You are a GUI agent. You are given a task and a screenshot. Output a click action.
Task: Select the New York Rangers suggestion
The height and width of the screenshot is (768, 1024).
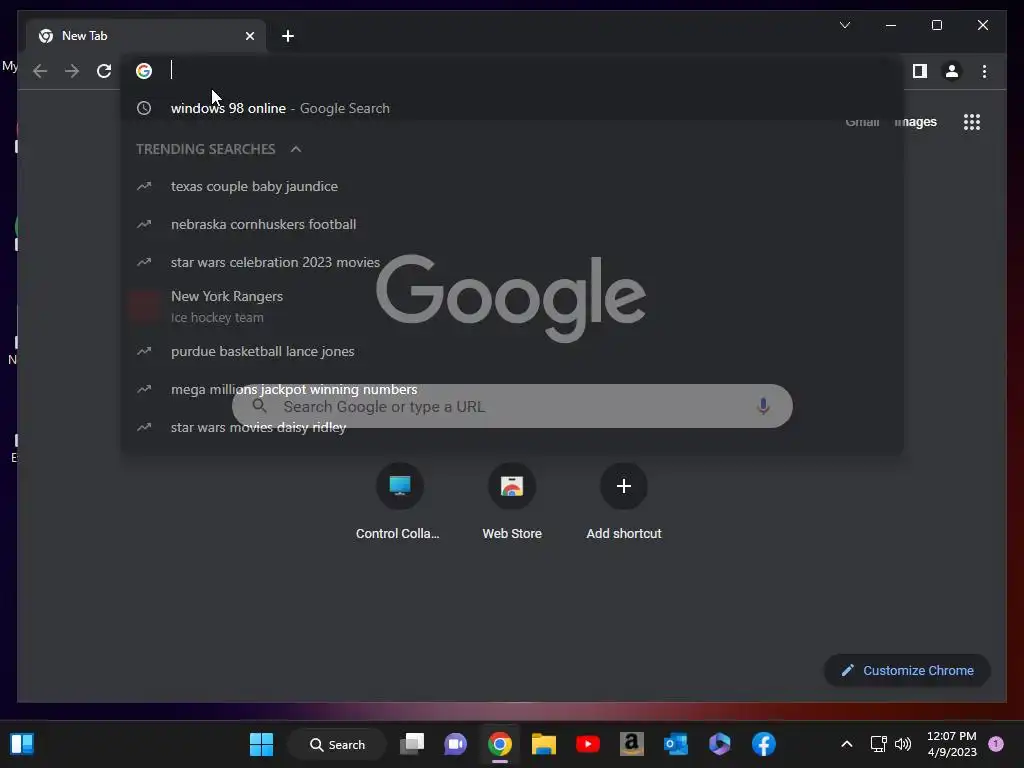[x=513, y=306]
